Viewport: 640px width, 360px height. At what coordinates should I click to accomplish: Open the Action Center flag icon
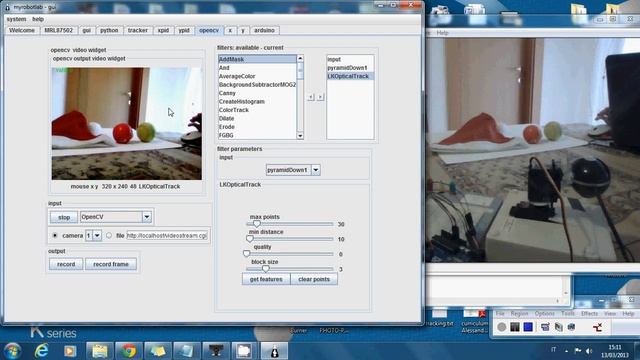coord(578,351)
